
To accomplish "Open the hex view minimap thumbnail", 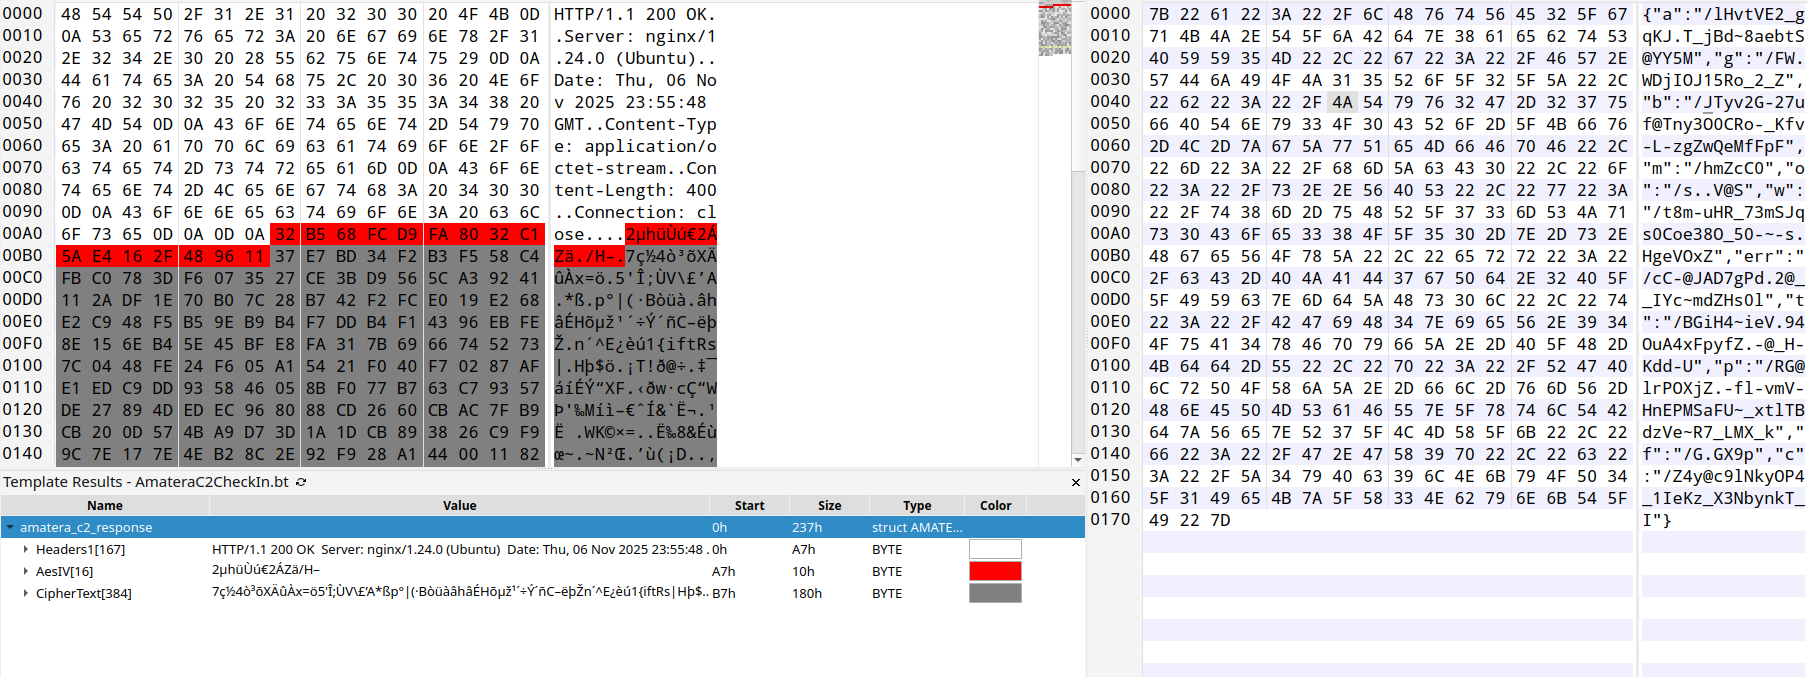I will click(1054, 29).
